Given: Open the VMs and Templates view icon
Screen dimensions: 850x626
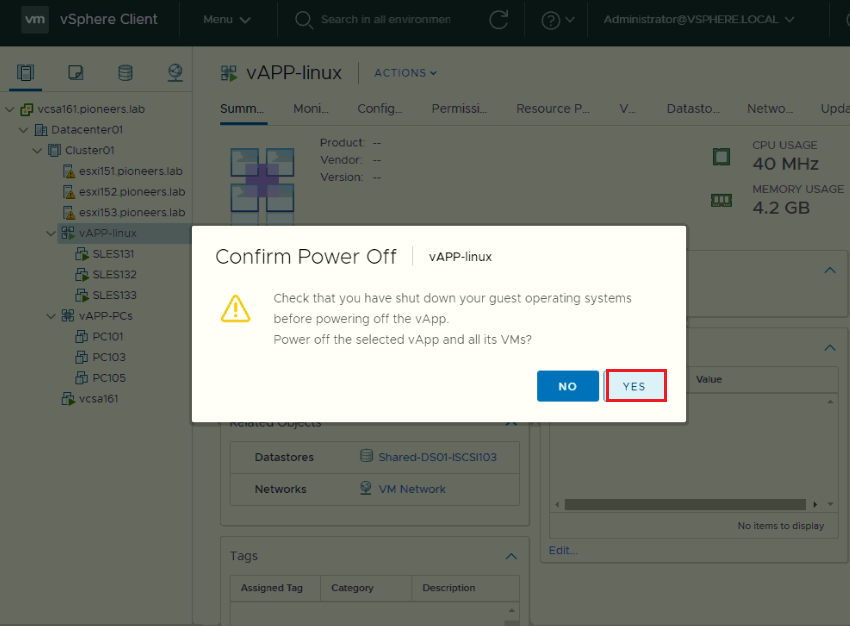Looking at the screenshot, I should click(x=75, y=73).
